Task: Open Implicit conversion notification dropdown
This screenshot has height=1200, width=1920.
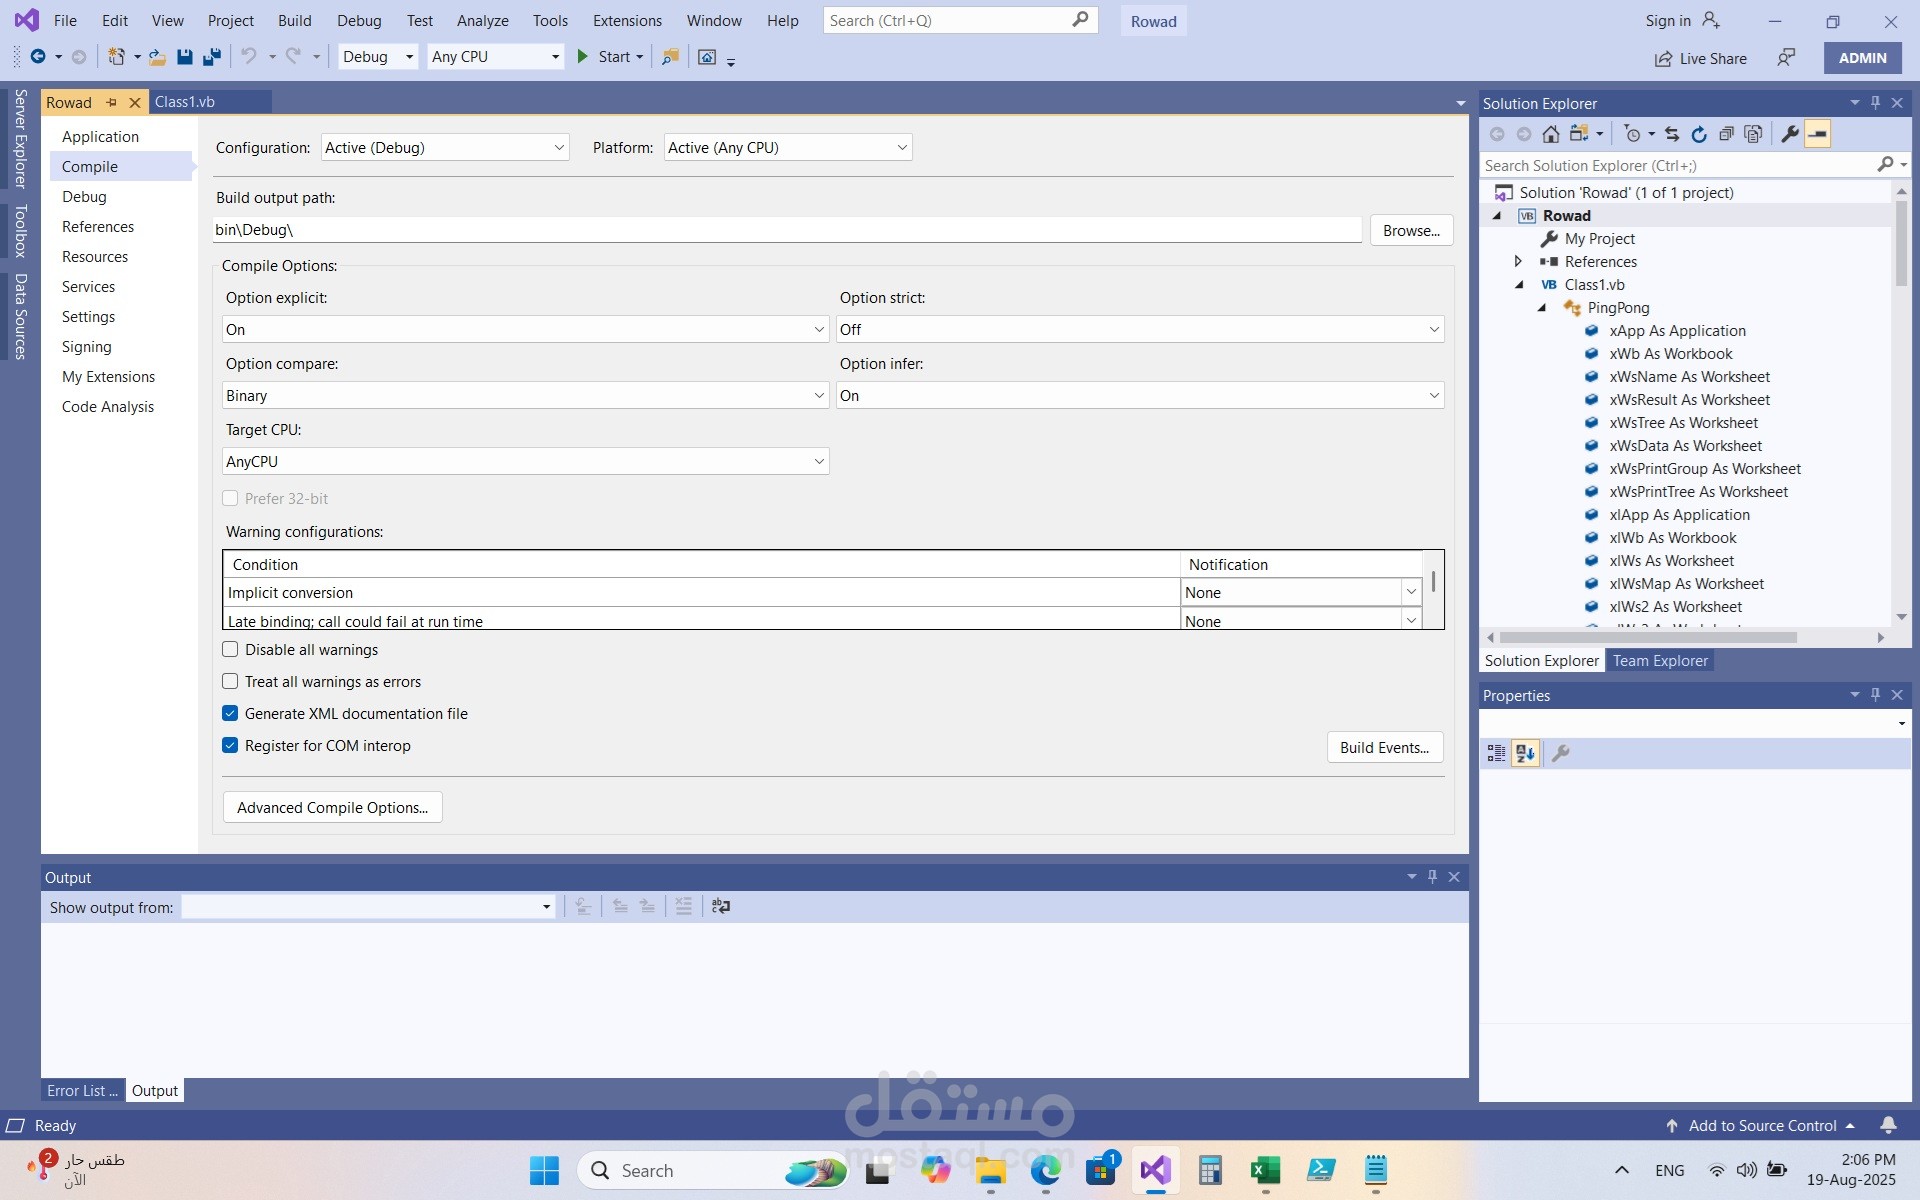Action: (1411, 592)
